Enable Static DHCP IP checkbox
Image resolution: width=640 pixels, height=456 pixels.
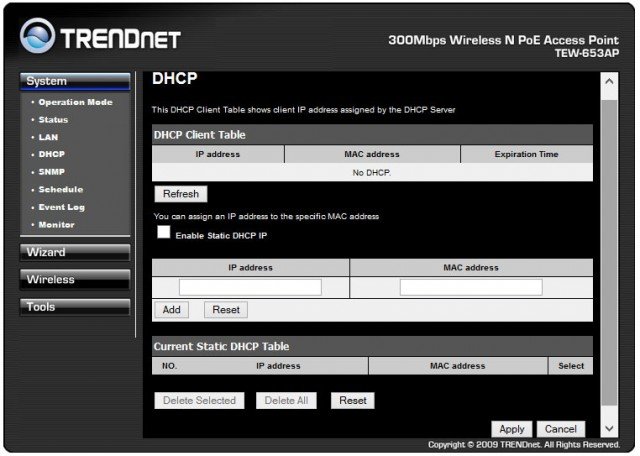tap(163, 232)
